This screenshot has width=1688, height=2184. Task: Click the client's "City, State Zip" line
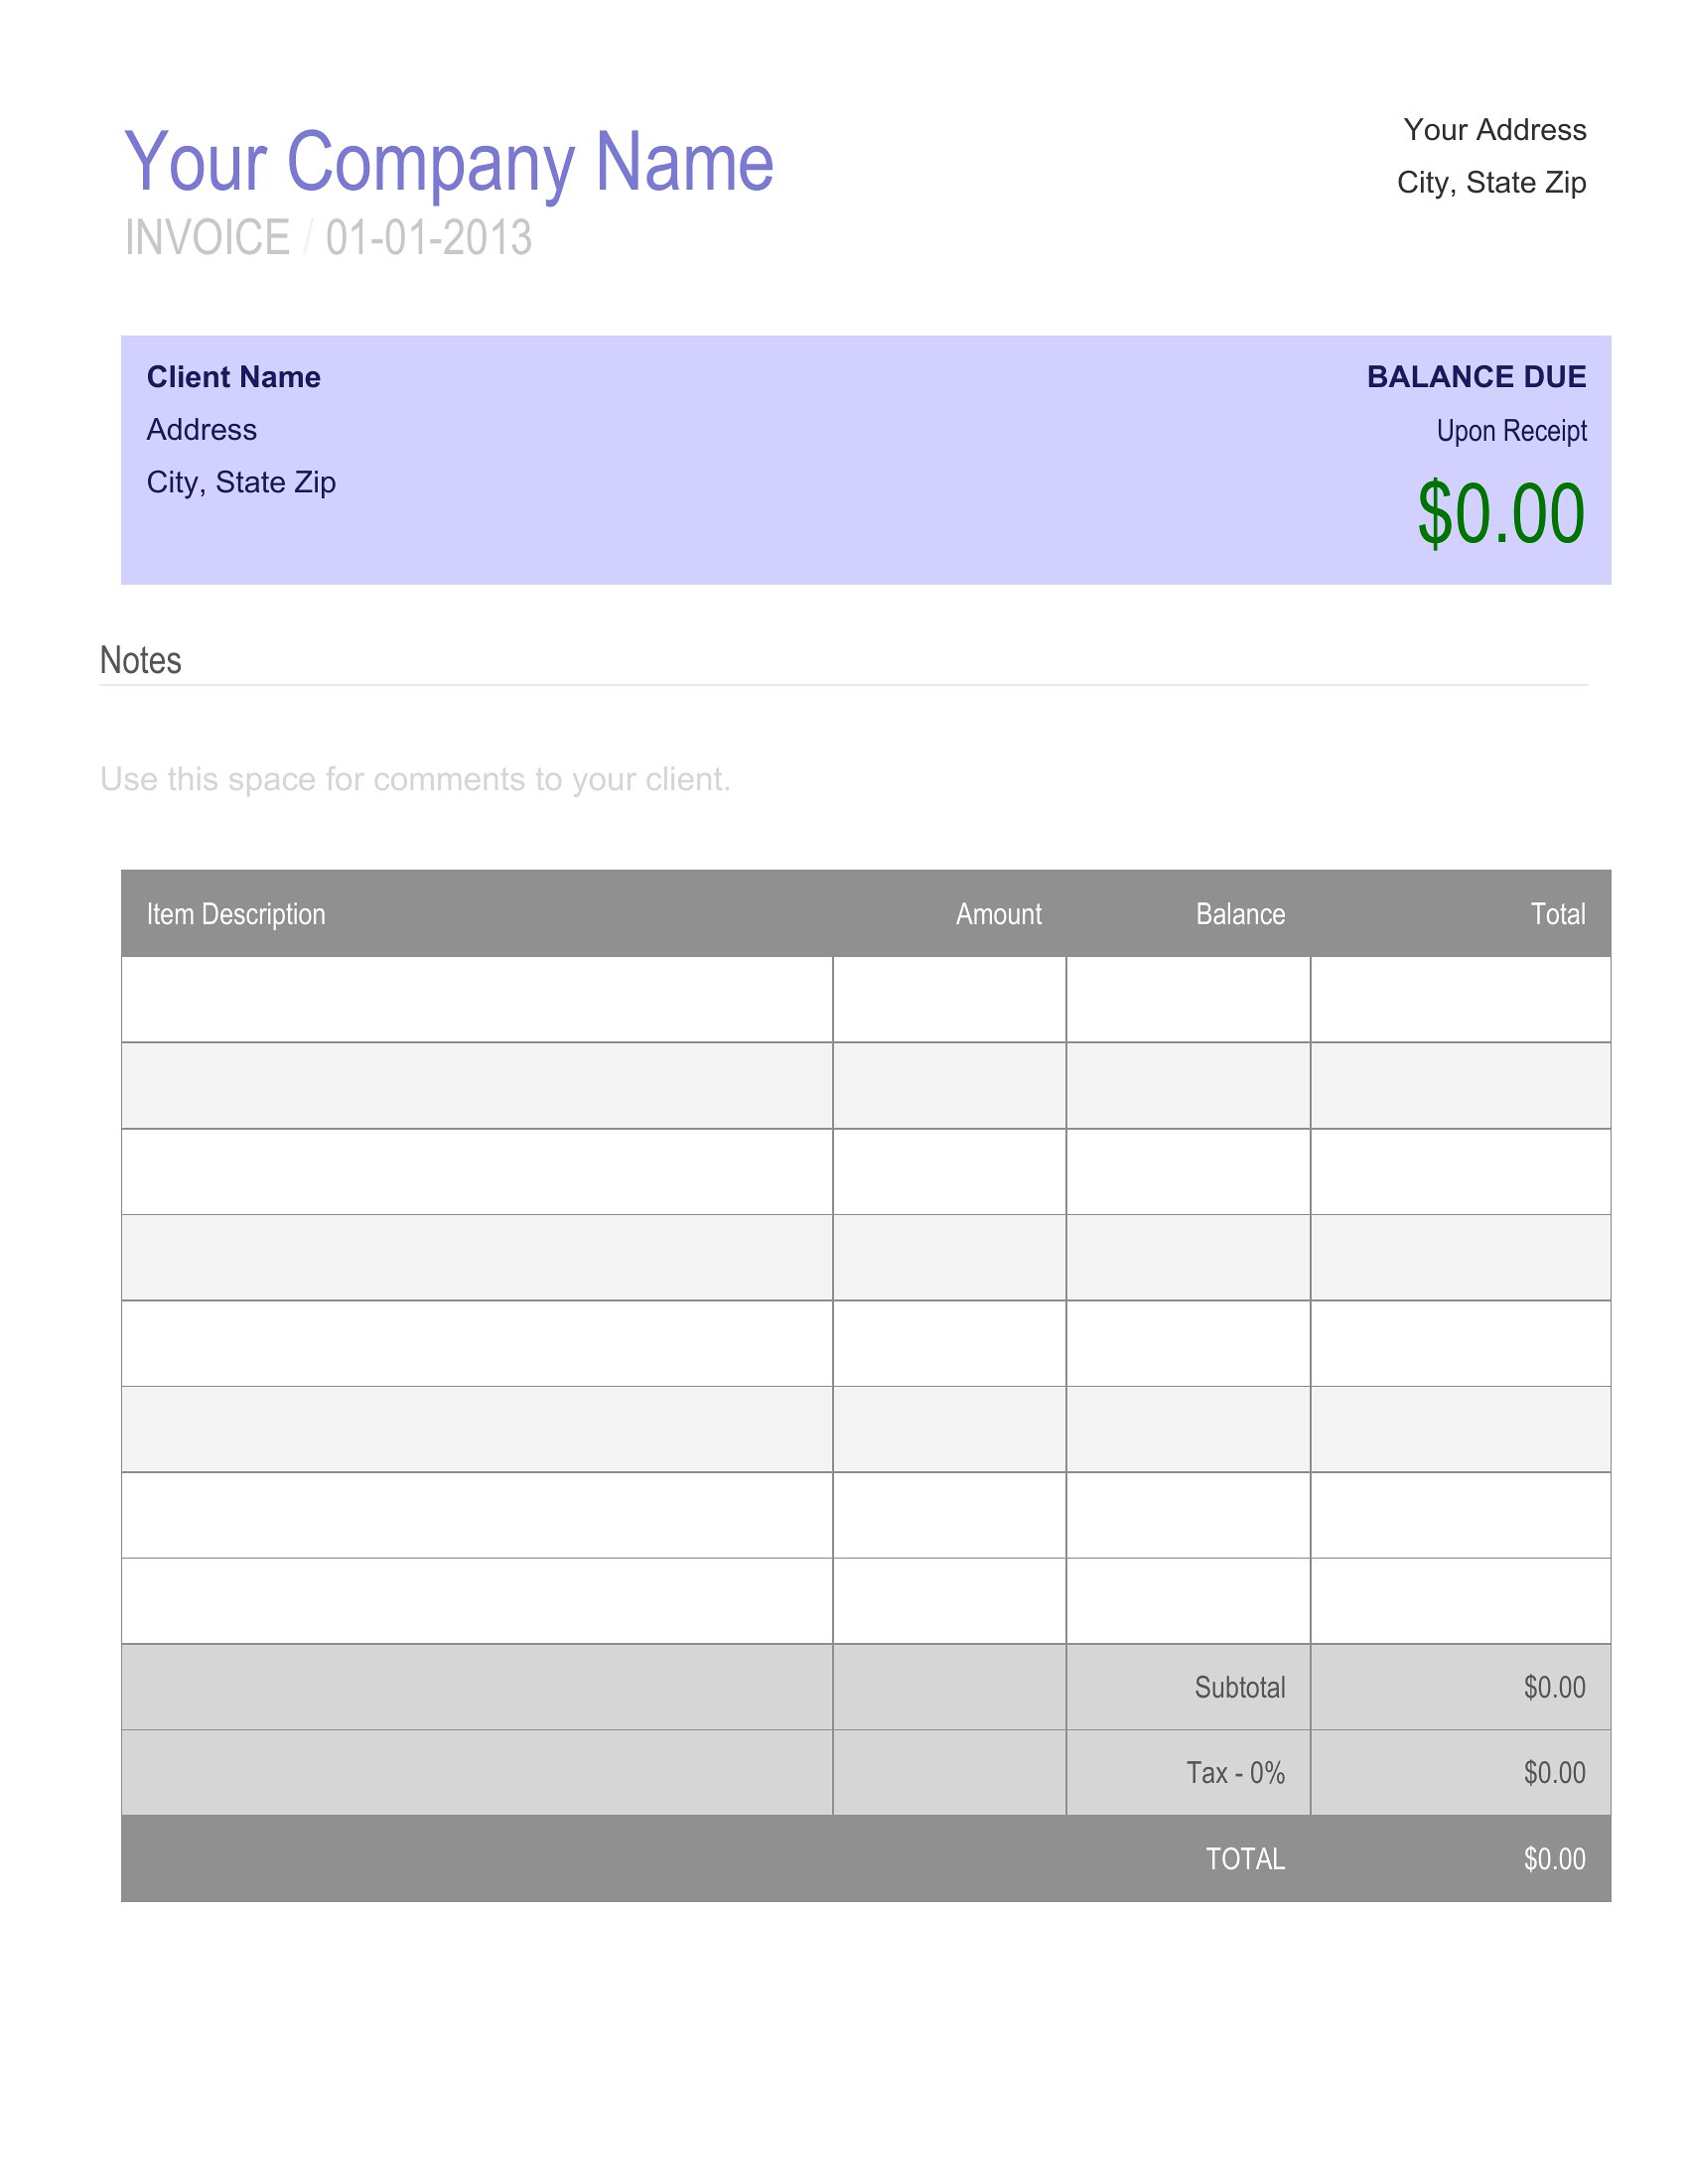(x=241, y=483)
